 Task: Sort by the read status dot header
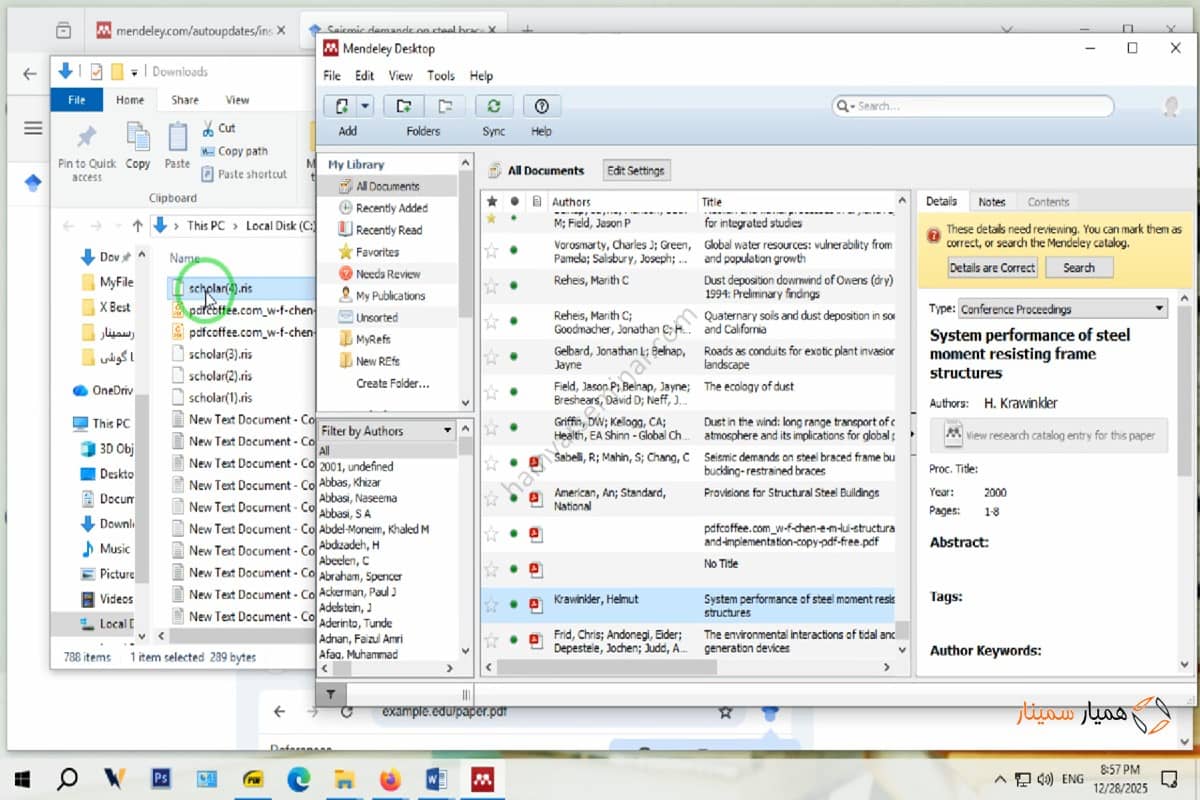tap(514, 201)
